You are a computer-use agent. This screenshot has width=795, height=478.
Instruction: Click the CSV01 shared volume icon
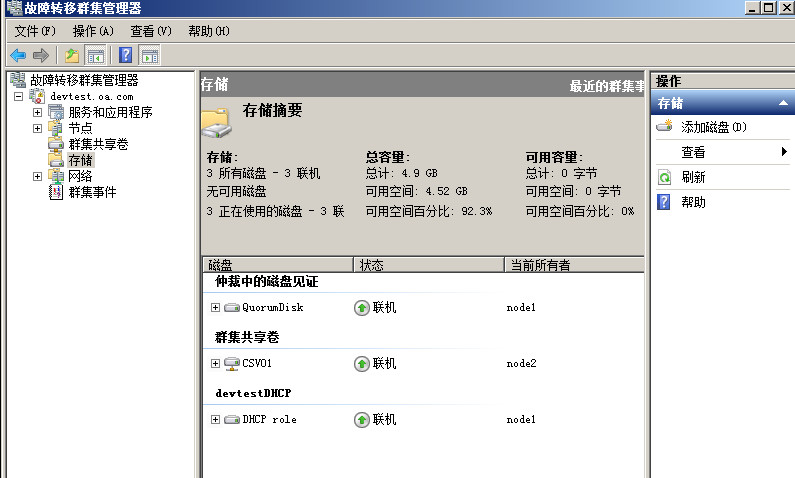(232, 363)
